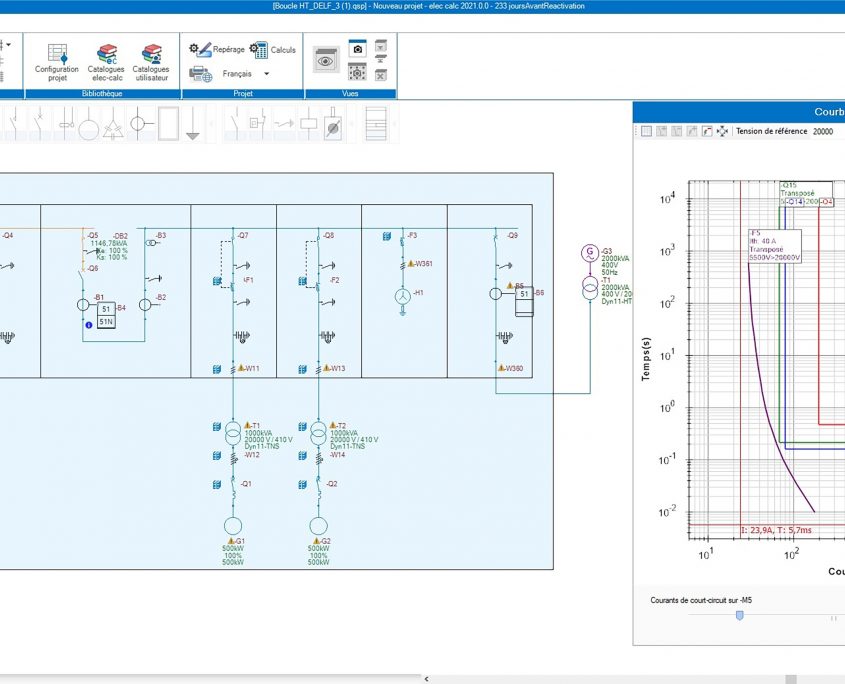
Task: Select transformer -T2 symbol in the diagram
Action: (x=318, y=434)
